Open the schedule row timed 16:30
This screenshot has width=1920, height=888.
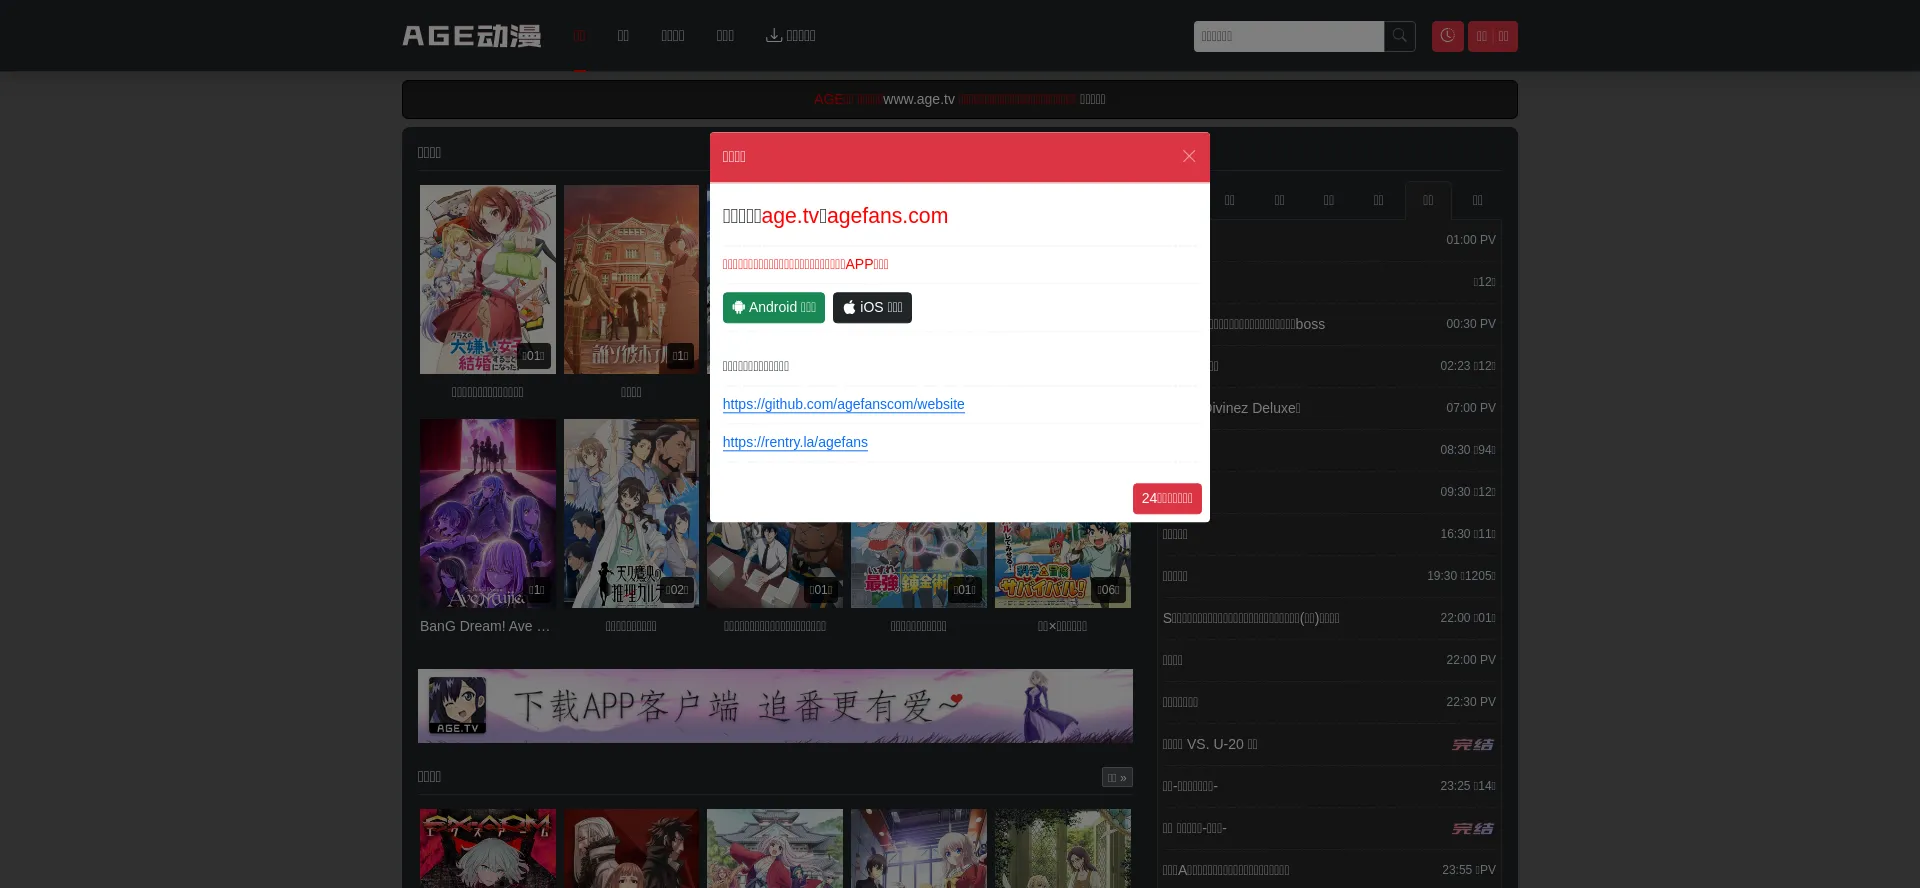pos(1332,534)
